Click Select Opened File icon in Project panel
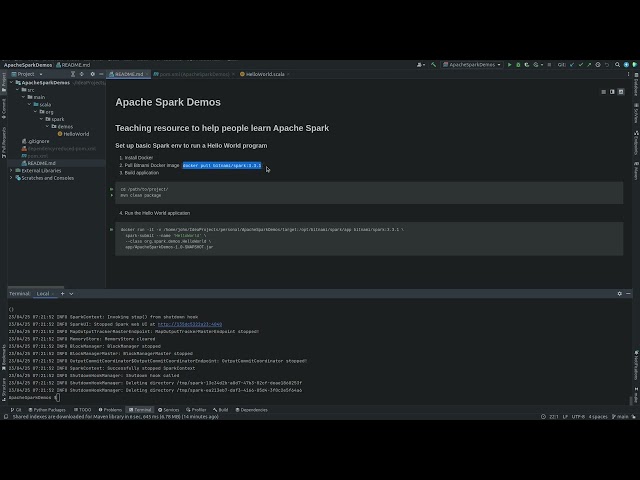 click(x=82, y=74)
